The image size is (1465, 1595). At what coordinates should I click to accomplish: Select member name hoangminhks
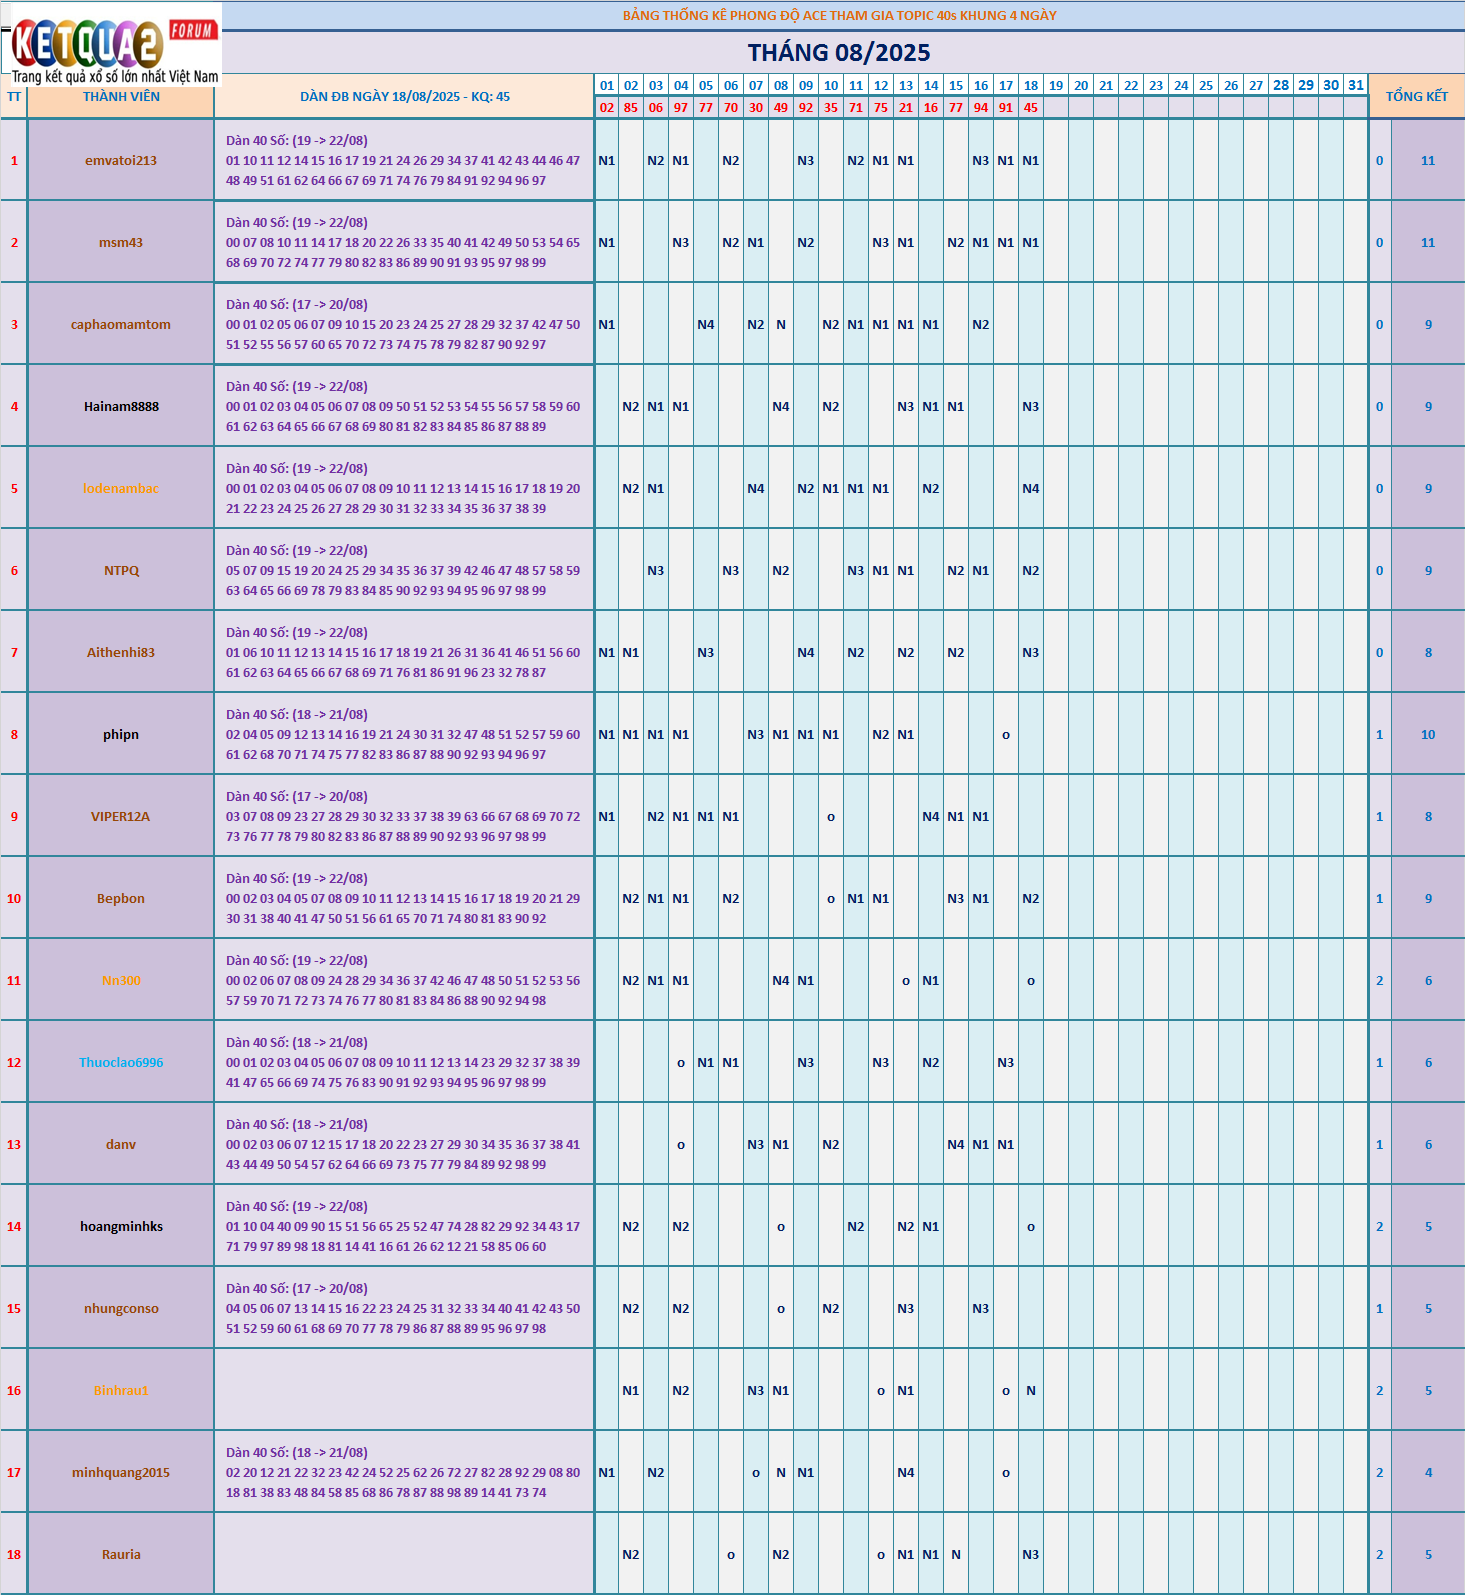click(121, 1227)
